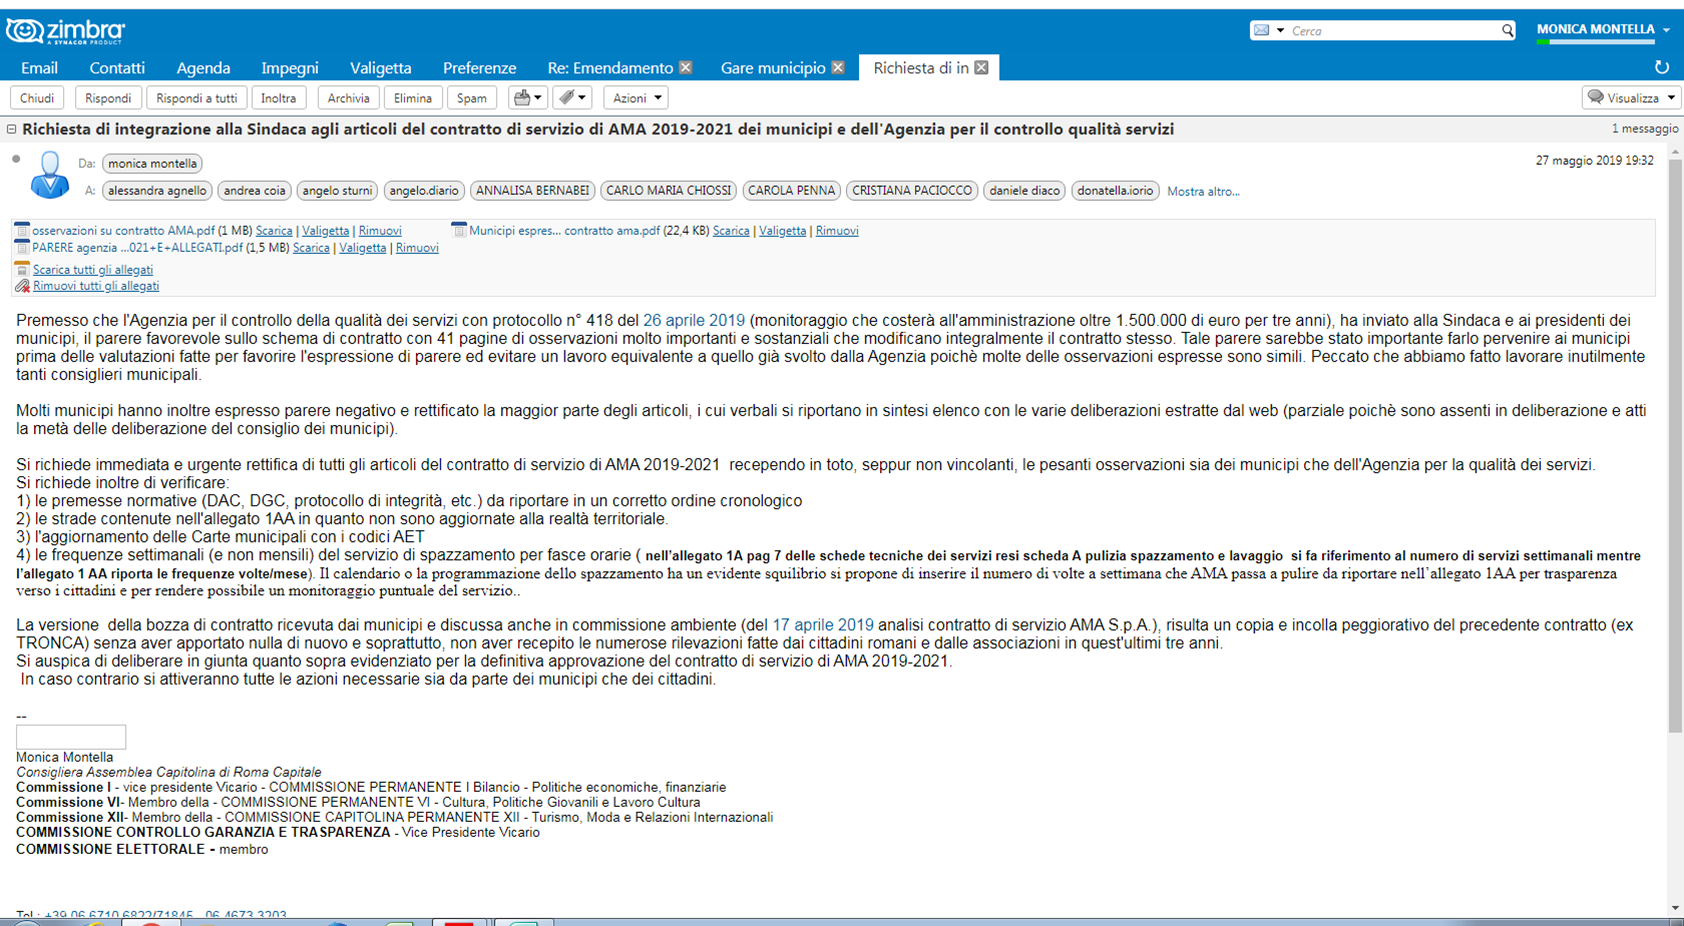This screenshot has height=926, width=1684.
Task: Click Scarica for PARERE agenzia pdf
Action: coord(311,248)
